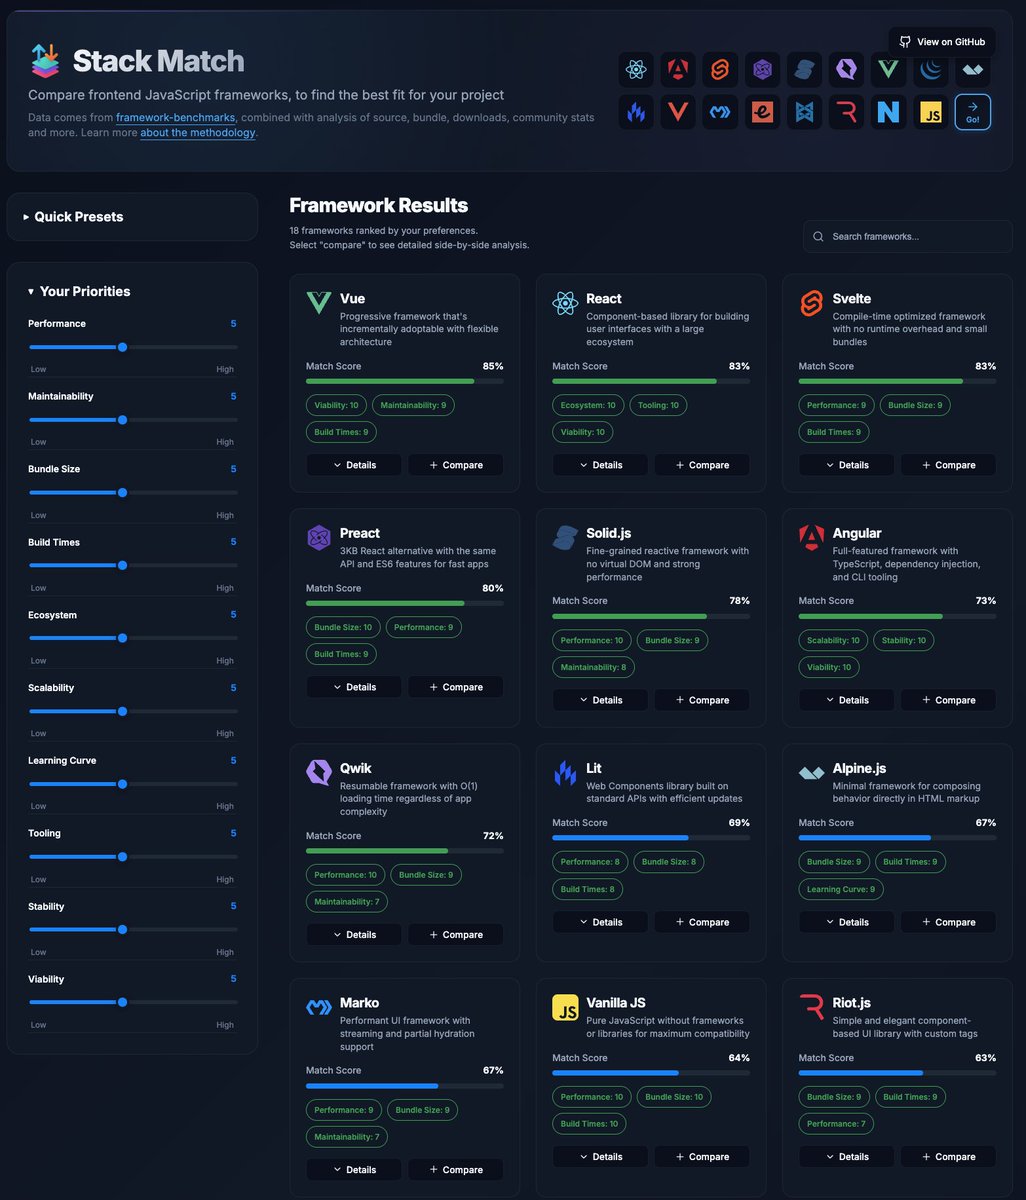Expand Details on the Solid.js card
The height and width of the screenshot is (1200, 1026).
pos(600,700)
